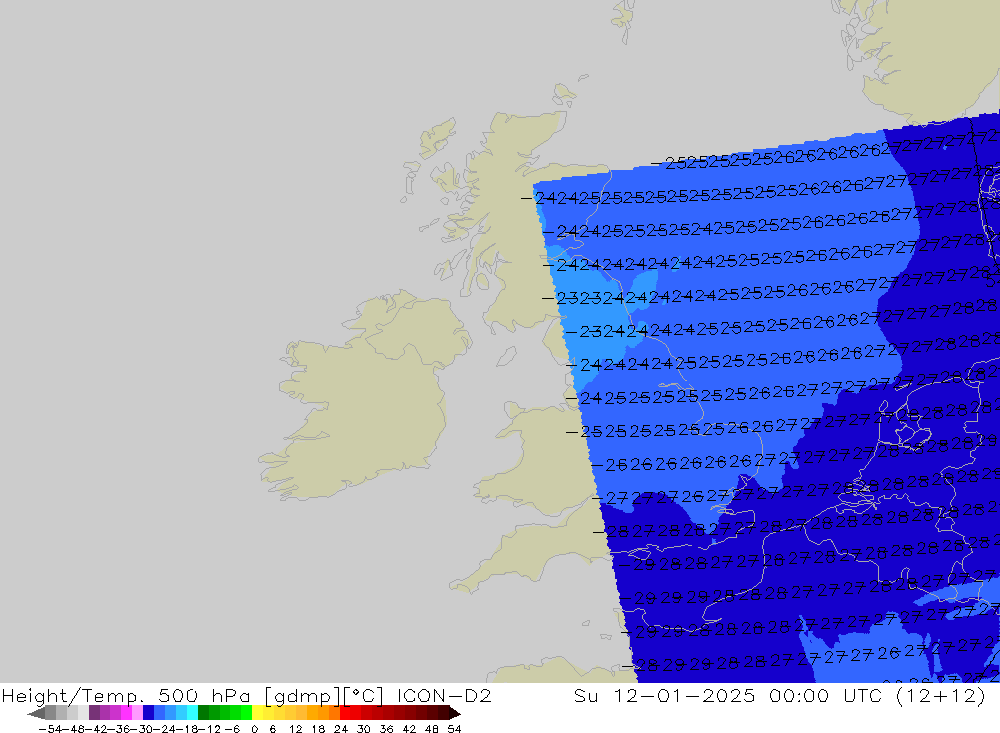Click the legend scale label '-54'
This screenshot has width=1000, height=733.
point(50,729)
